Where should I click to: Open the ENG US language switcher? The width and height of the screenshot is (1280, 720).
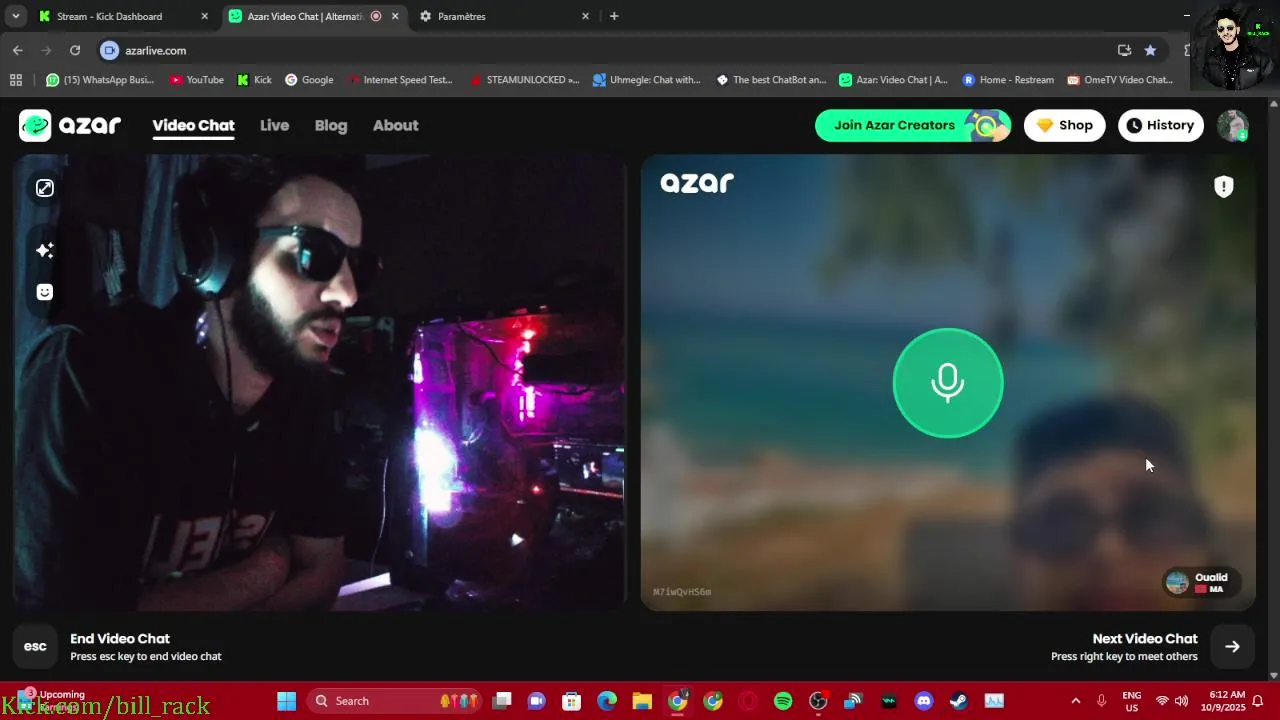(x=1132, y=701)
